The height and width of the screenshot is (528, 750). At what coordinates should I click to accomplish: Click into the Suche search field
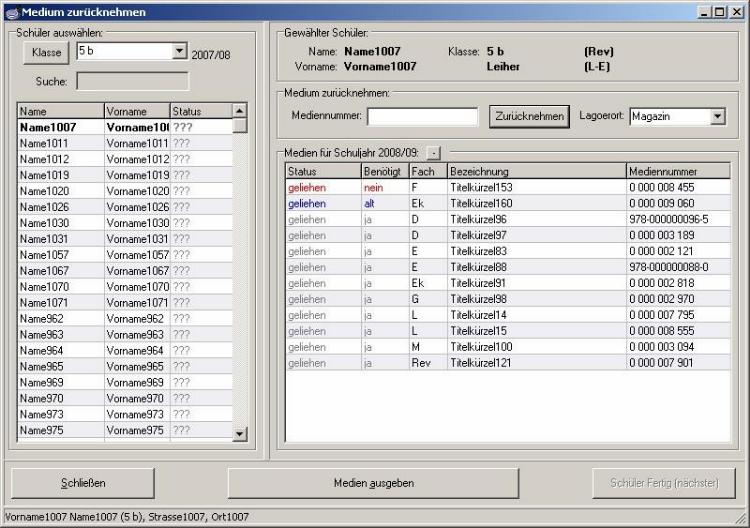click(132, 81)
